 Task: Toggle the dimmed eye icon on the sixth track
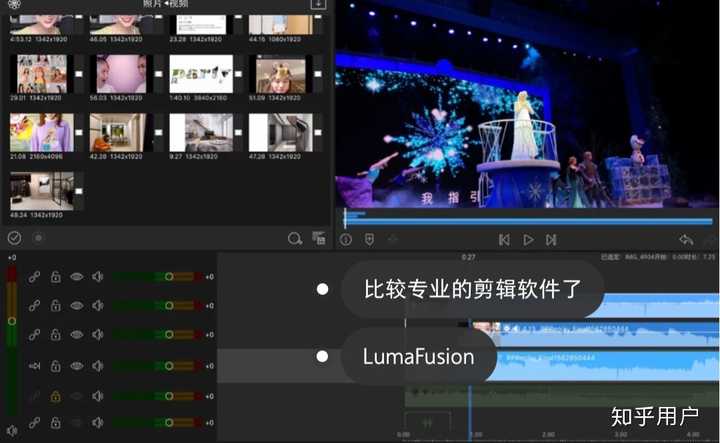pos(77,423)
